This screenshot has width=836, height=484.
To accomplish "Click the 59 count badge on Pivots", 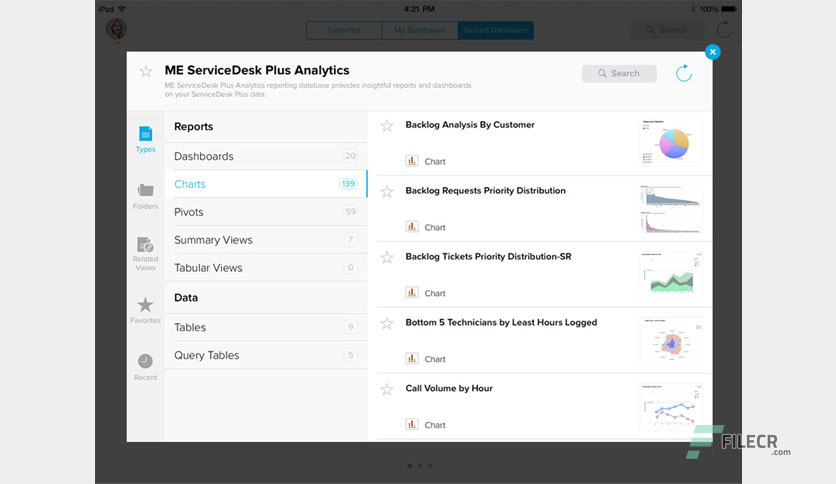I will [350, 212].
